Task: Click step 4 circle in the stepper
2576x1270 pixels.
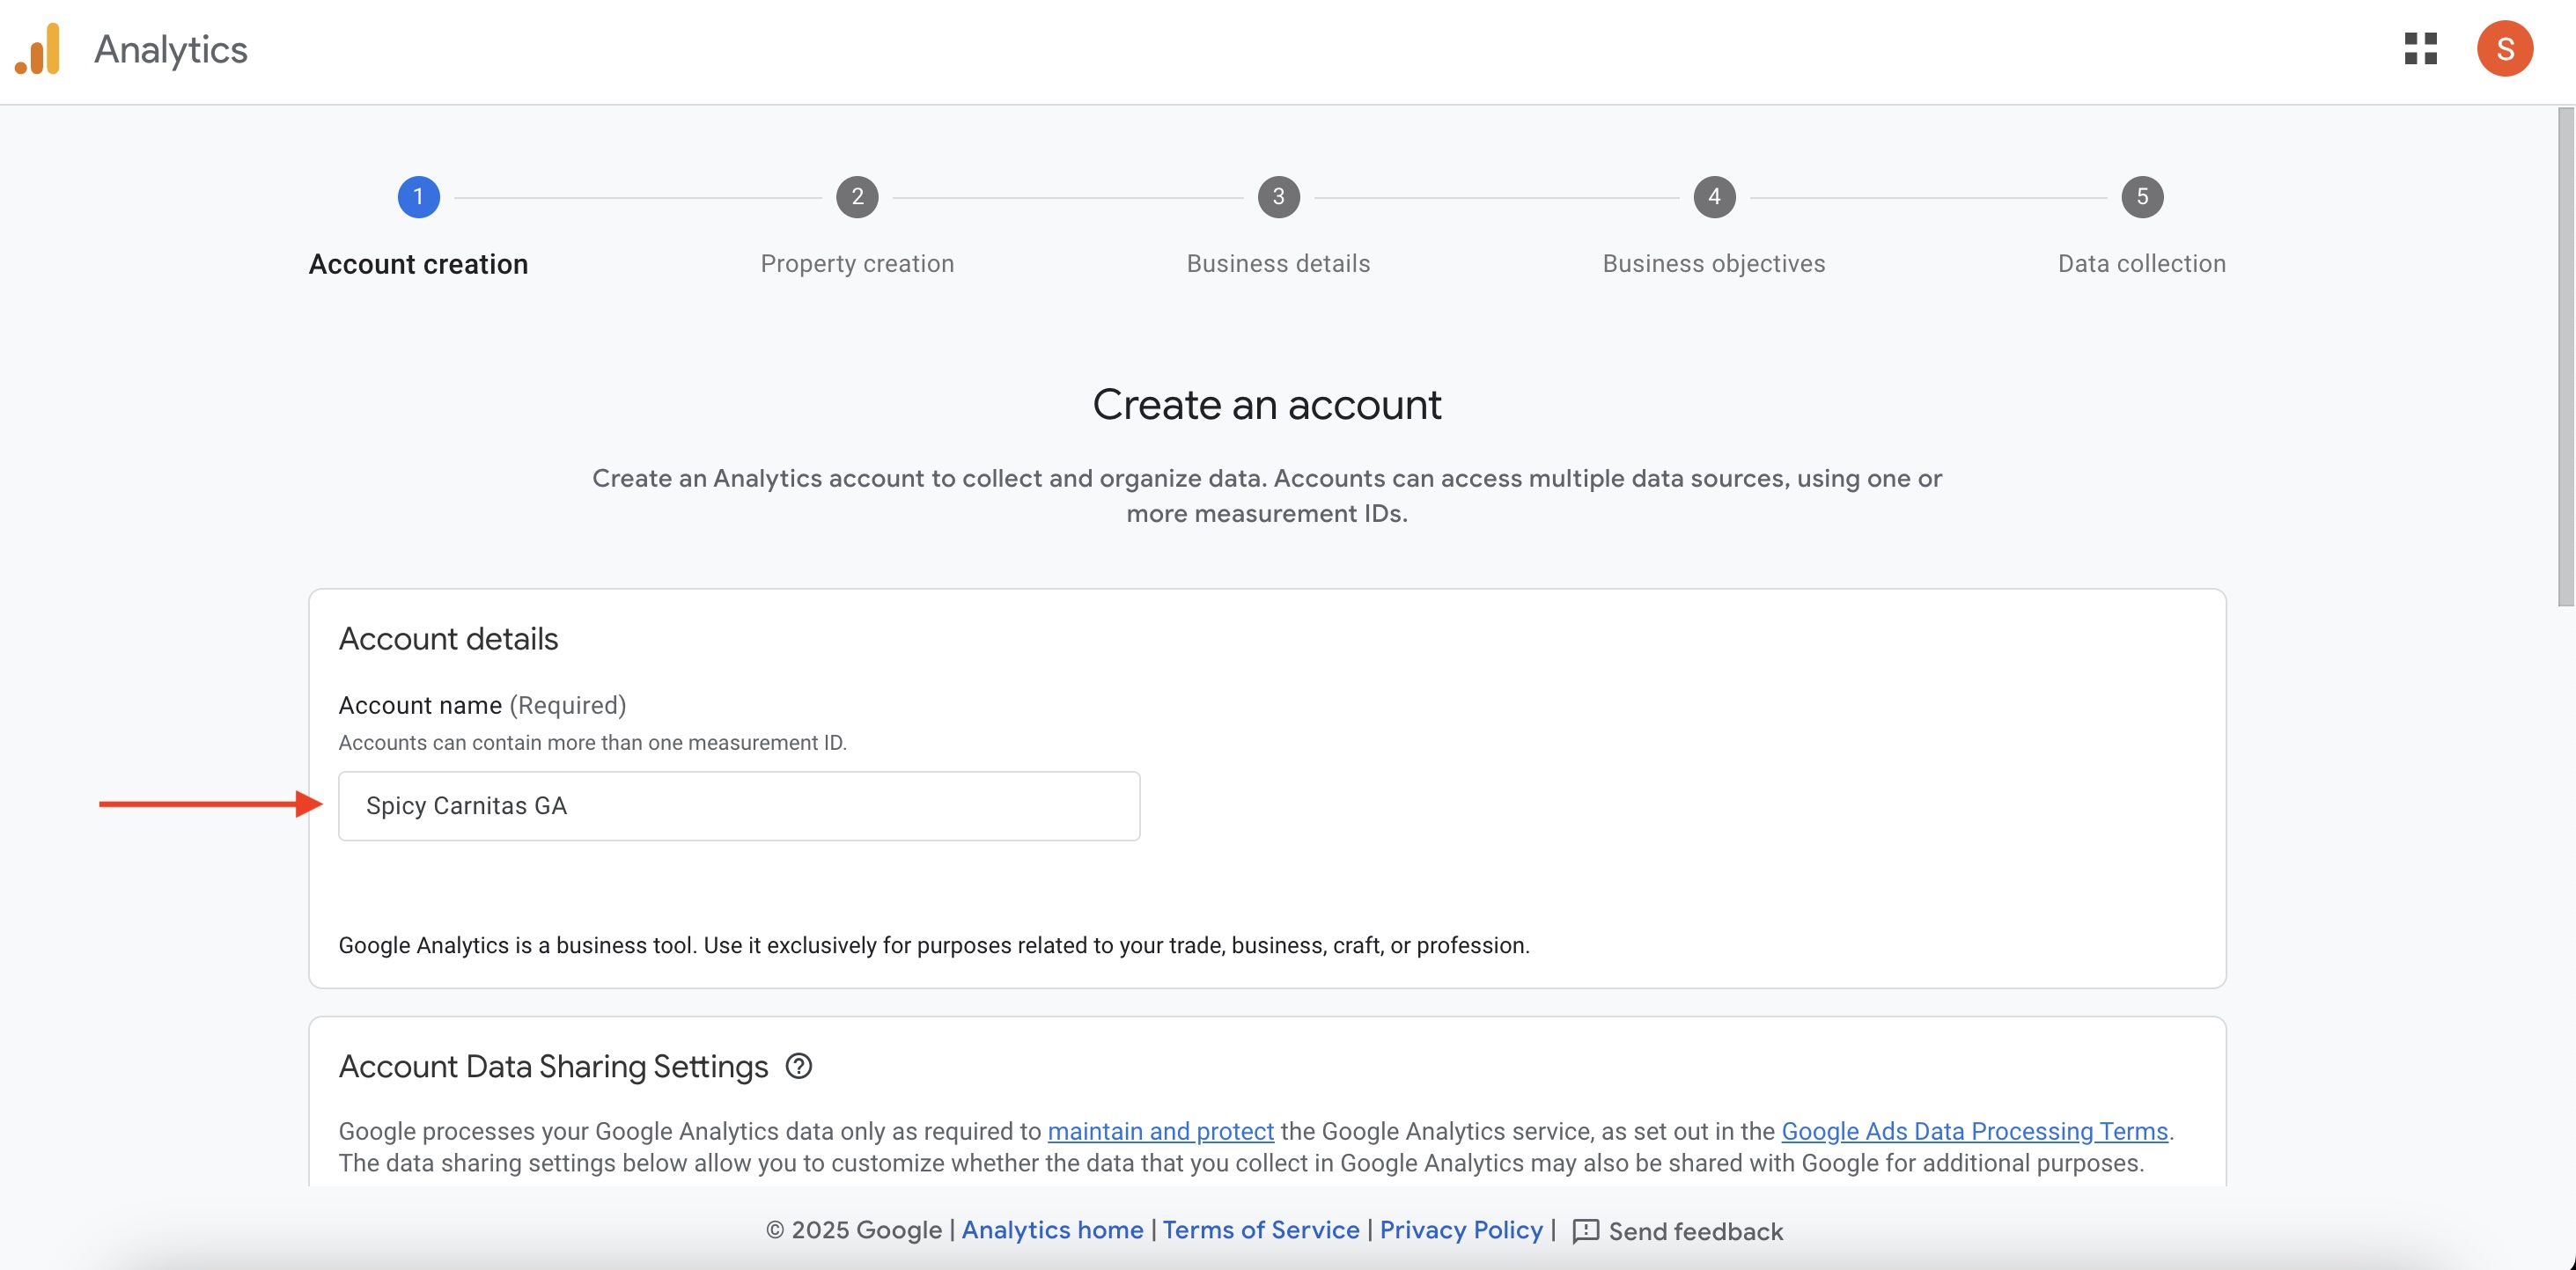Action: click(1714, 197)
